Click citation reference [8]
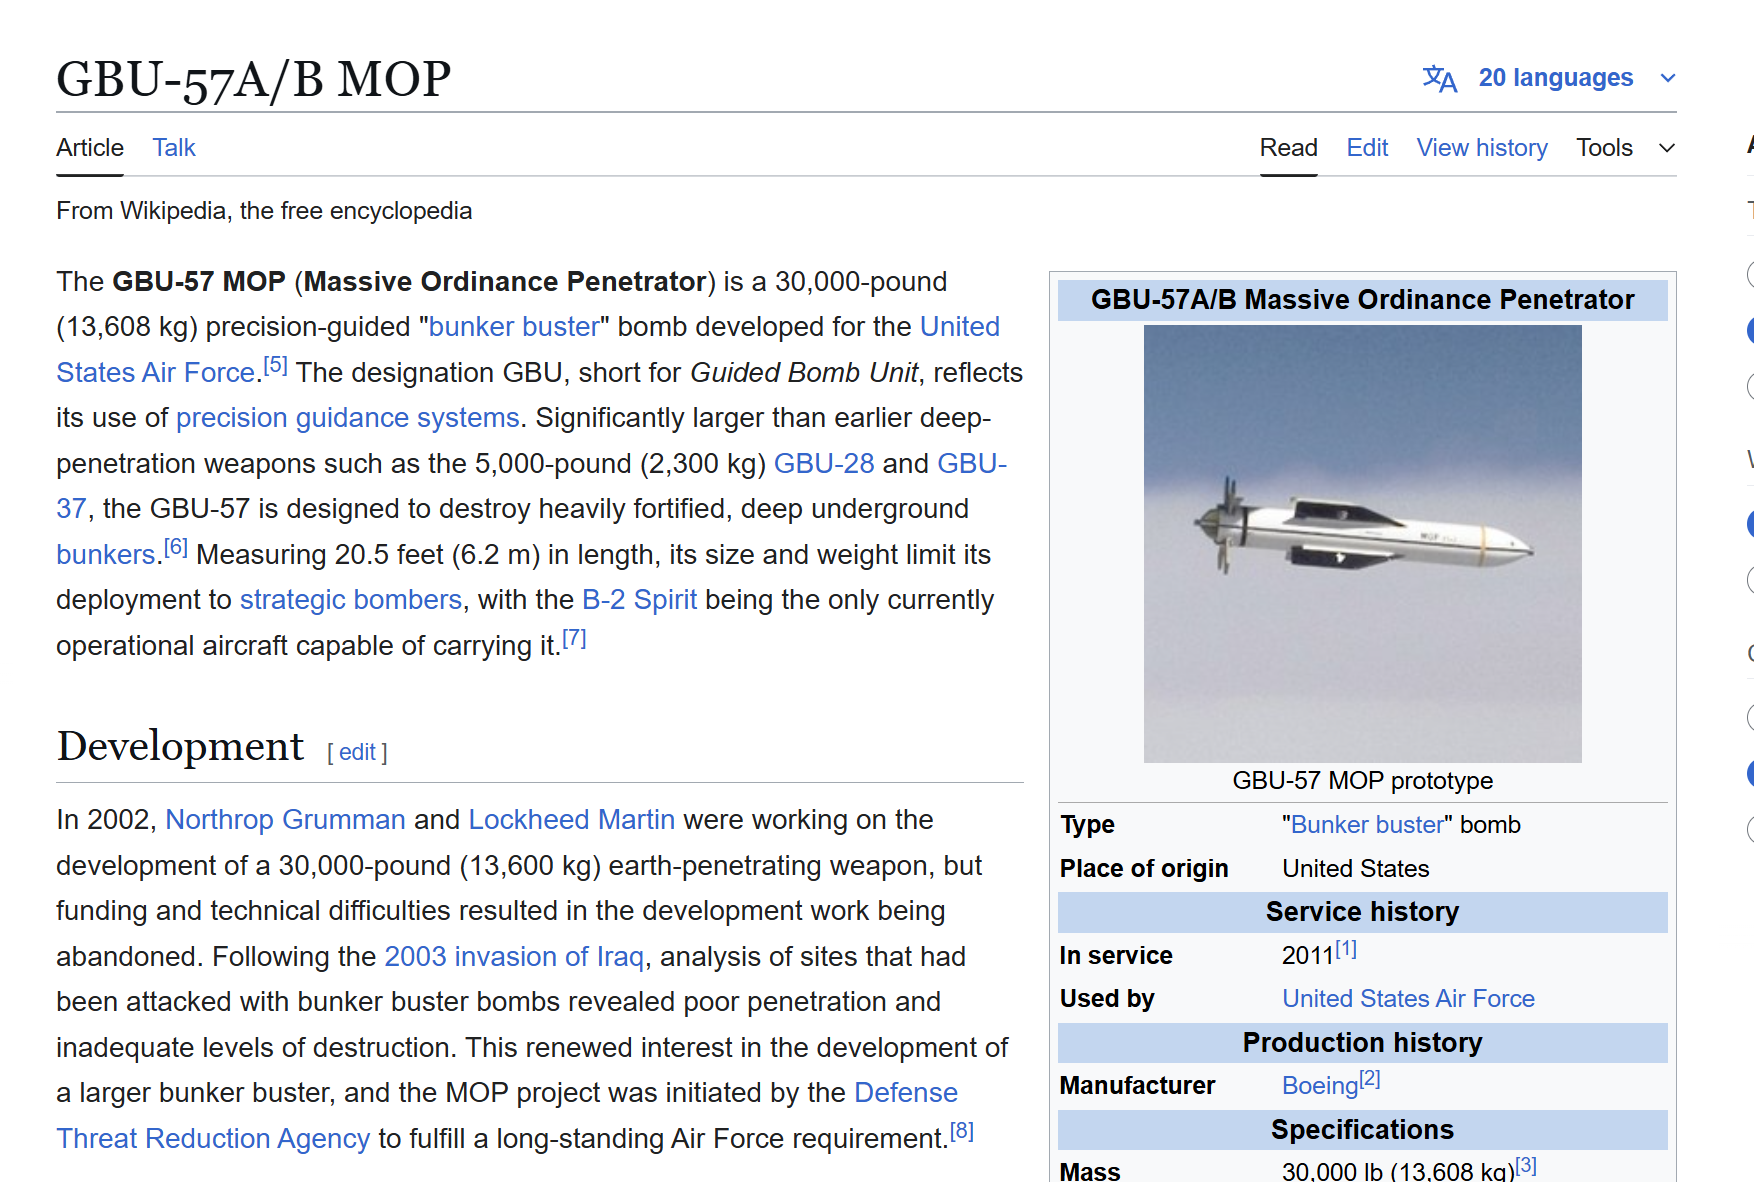1754x1182 pixels. (x=961, y=1131)
